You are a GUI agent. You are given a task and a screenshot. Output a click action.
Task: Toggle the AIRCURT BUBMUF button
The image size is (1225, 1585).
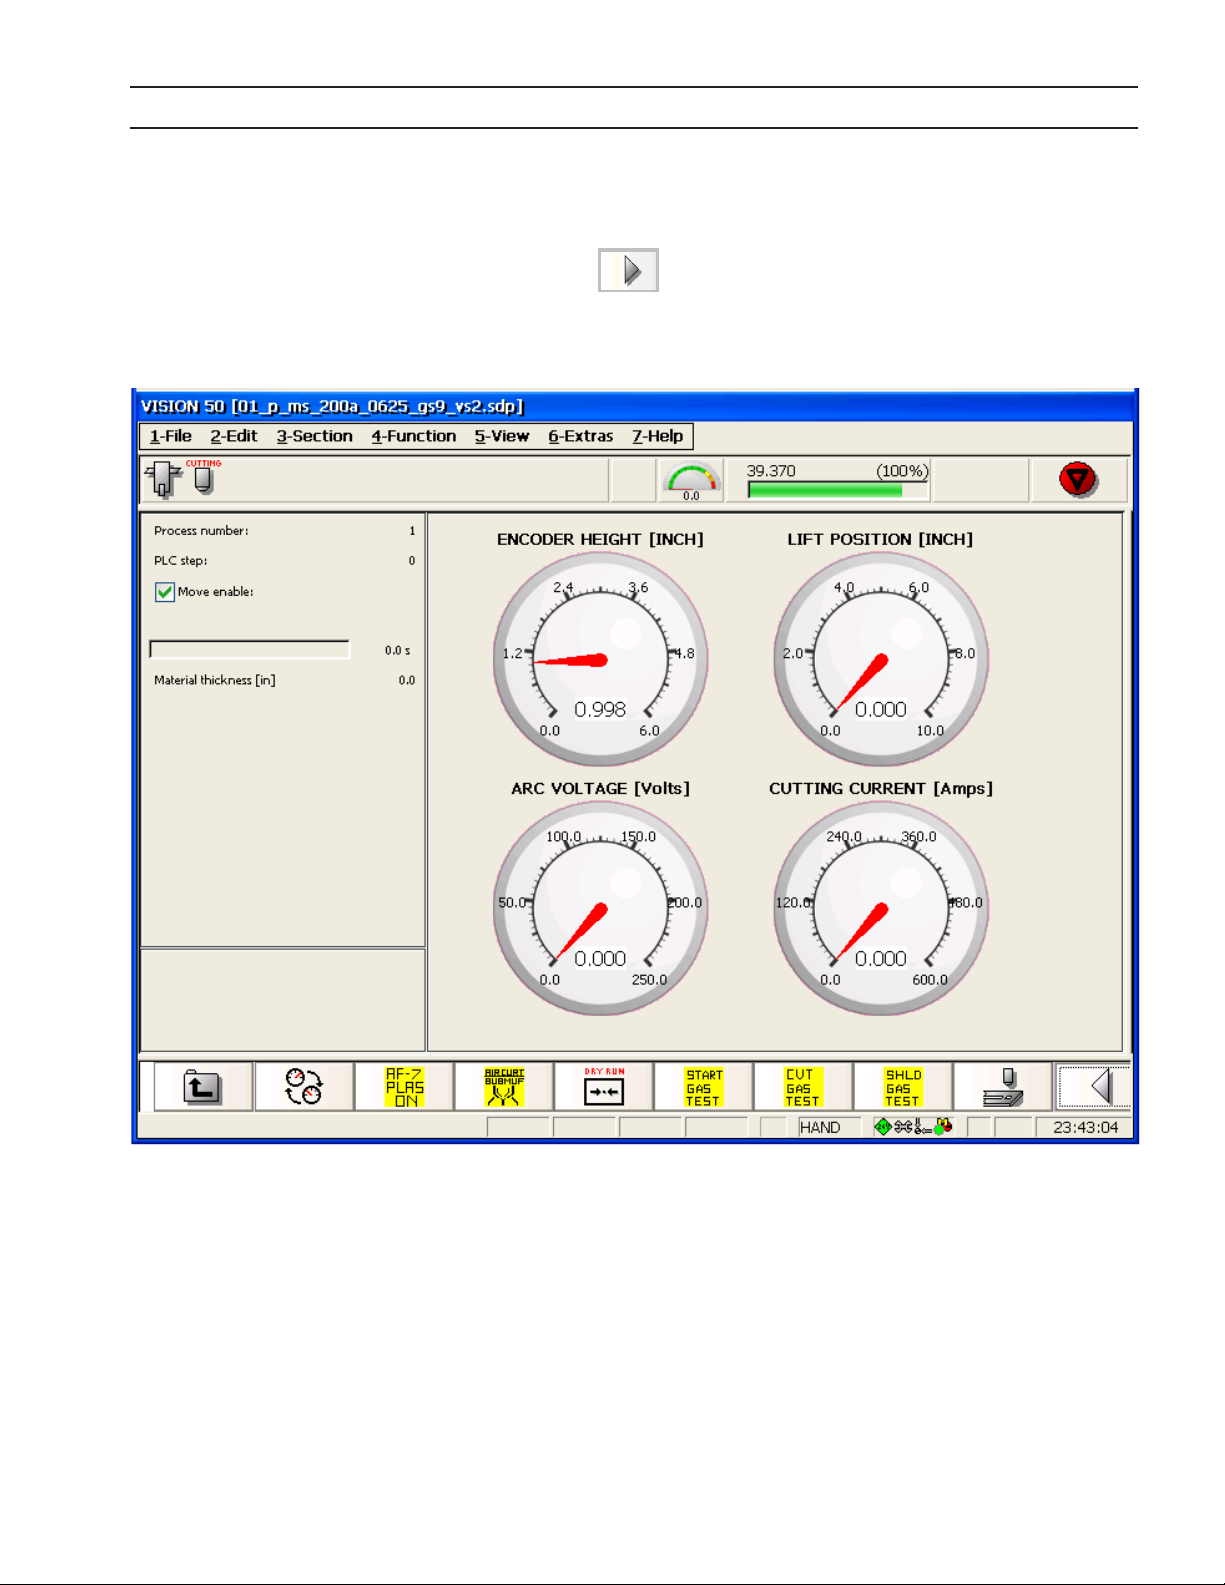click(x=504, y=1087)
